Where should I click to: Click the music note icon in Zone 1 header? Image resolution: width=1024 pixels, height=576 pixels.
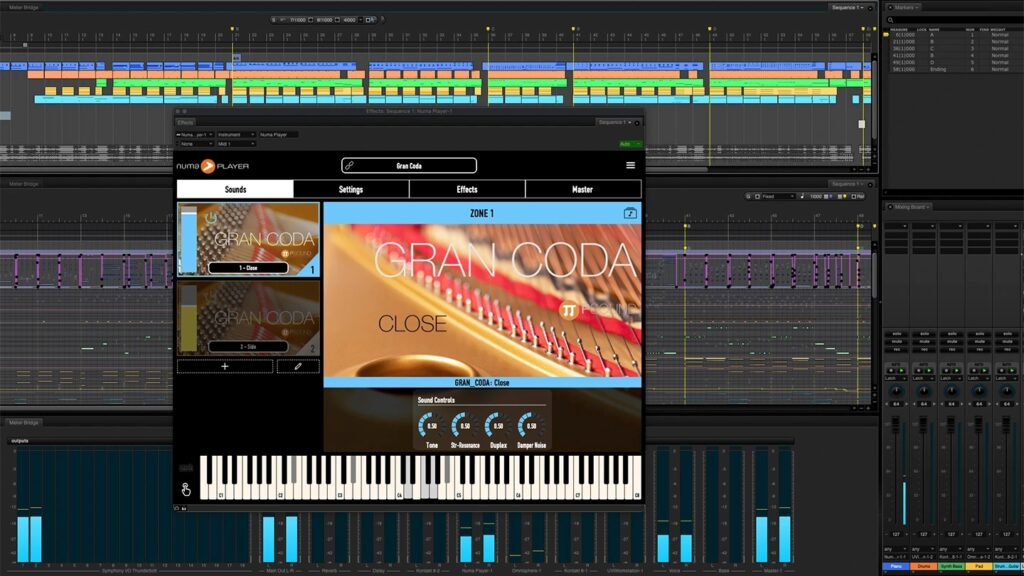pos(630,213)
